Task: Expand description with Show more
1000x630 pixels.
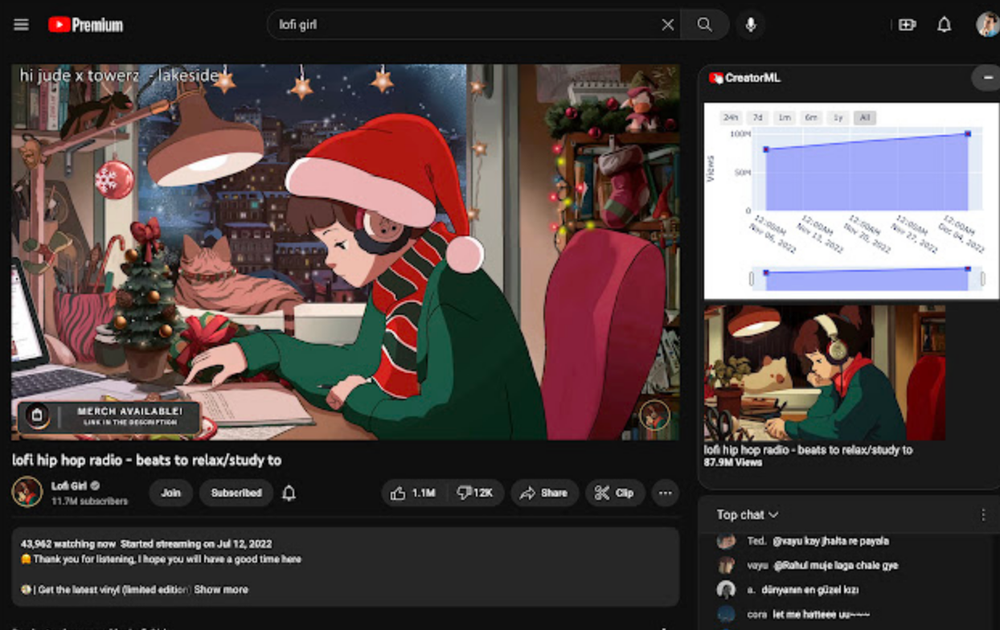Action: pos(221,590)
